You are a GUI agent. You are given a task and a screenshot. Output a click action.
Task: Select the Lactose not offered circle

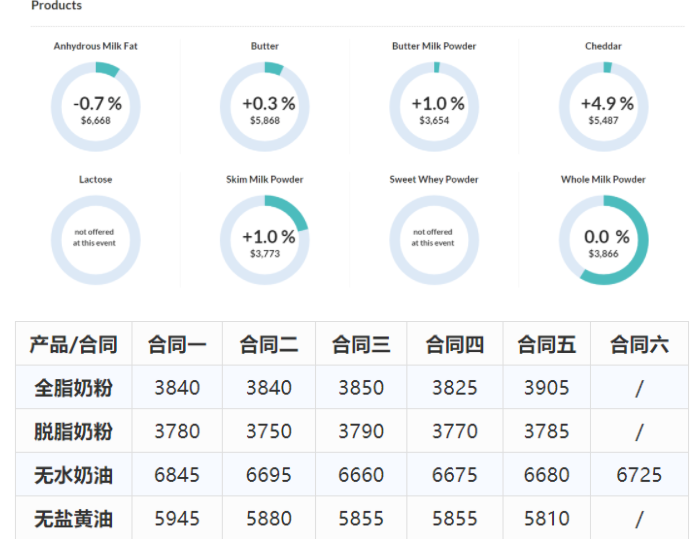96,240
